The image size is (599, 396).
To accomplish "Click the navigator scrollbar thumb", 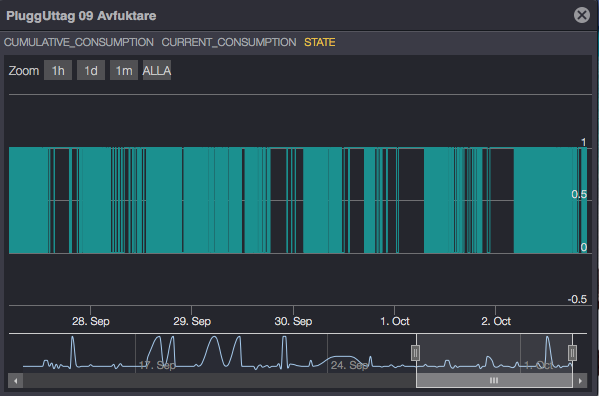I will pyautogui.click(x=494, y=380).
